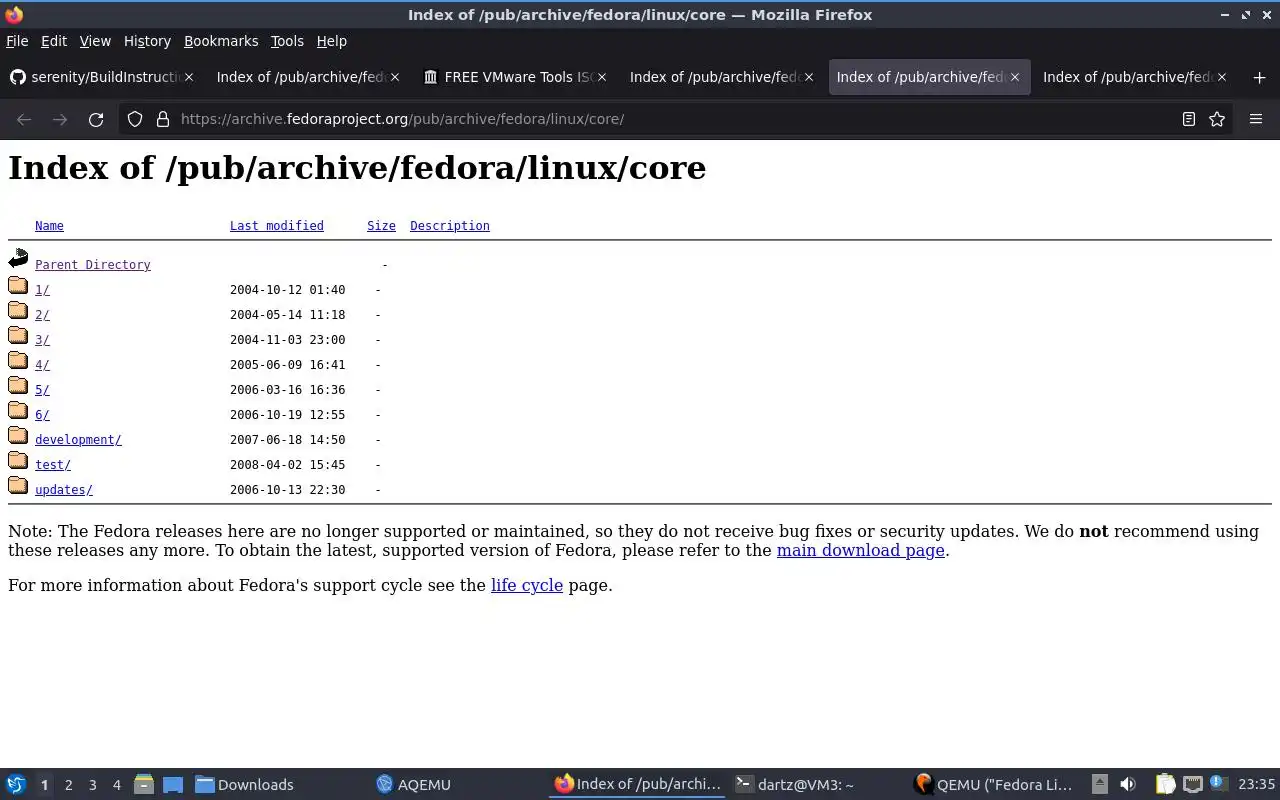Click the folder icon next to updates/
Image resolution: width=1280 pixels, height=800 pixels.
click(x=18, y=485)
